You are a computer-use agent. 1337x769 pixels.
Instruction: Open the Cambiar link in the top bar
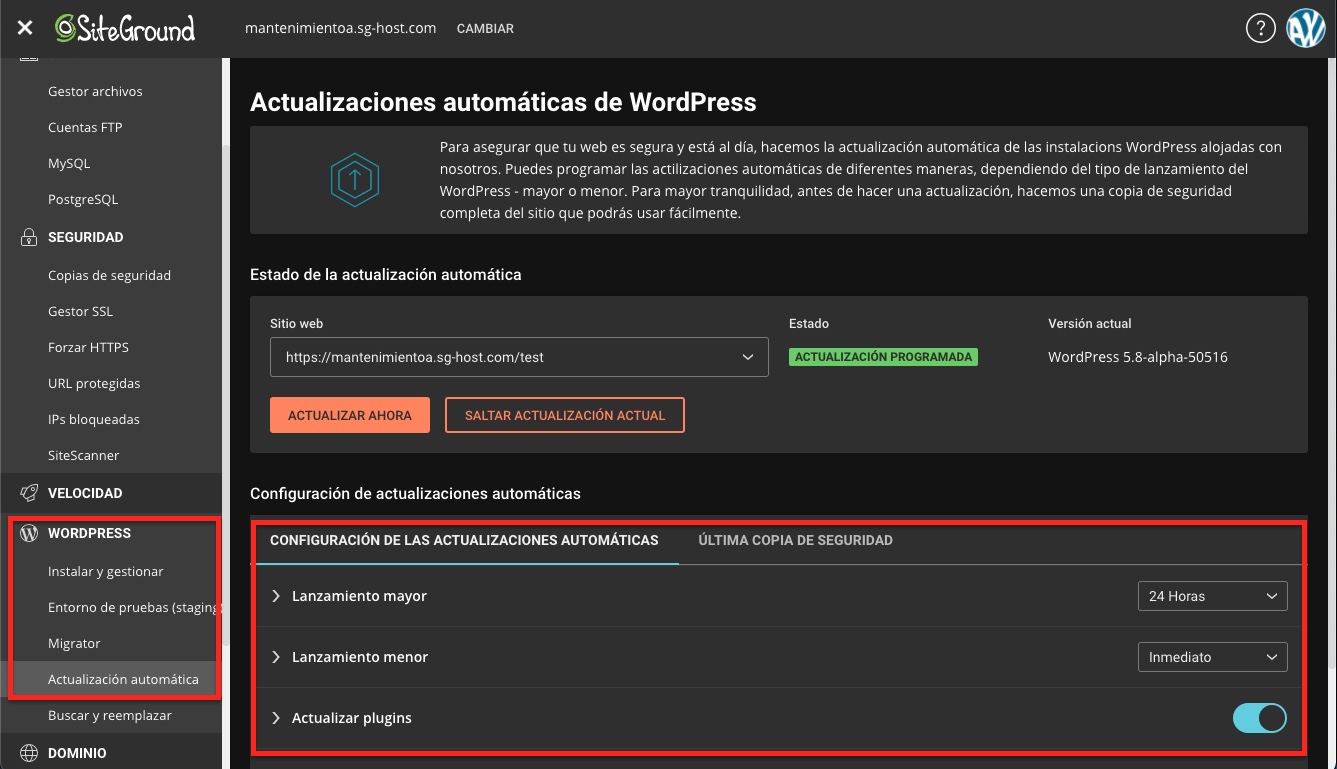485,28
